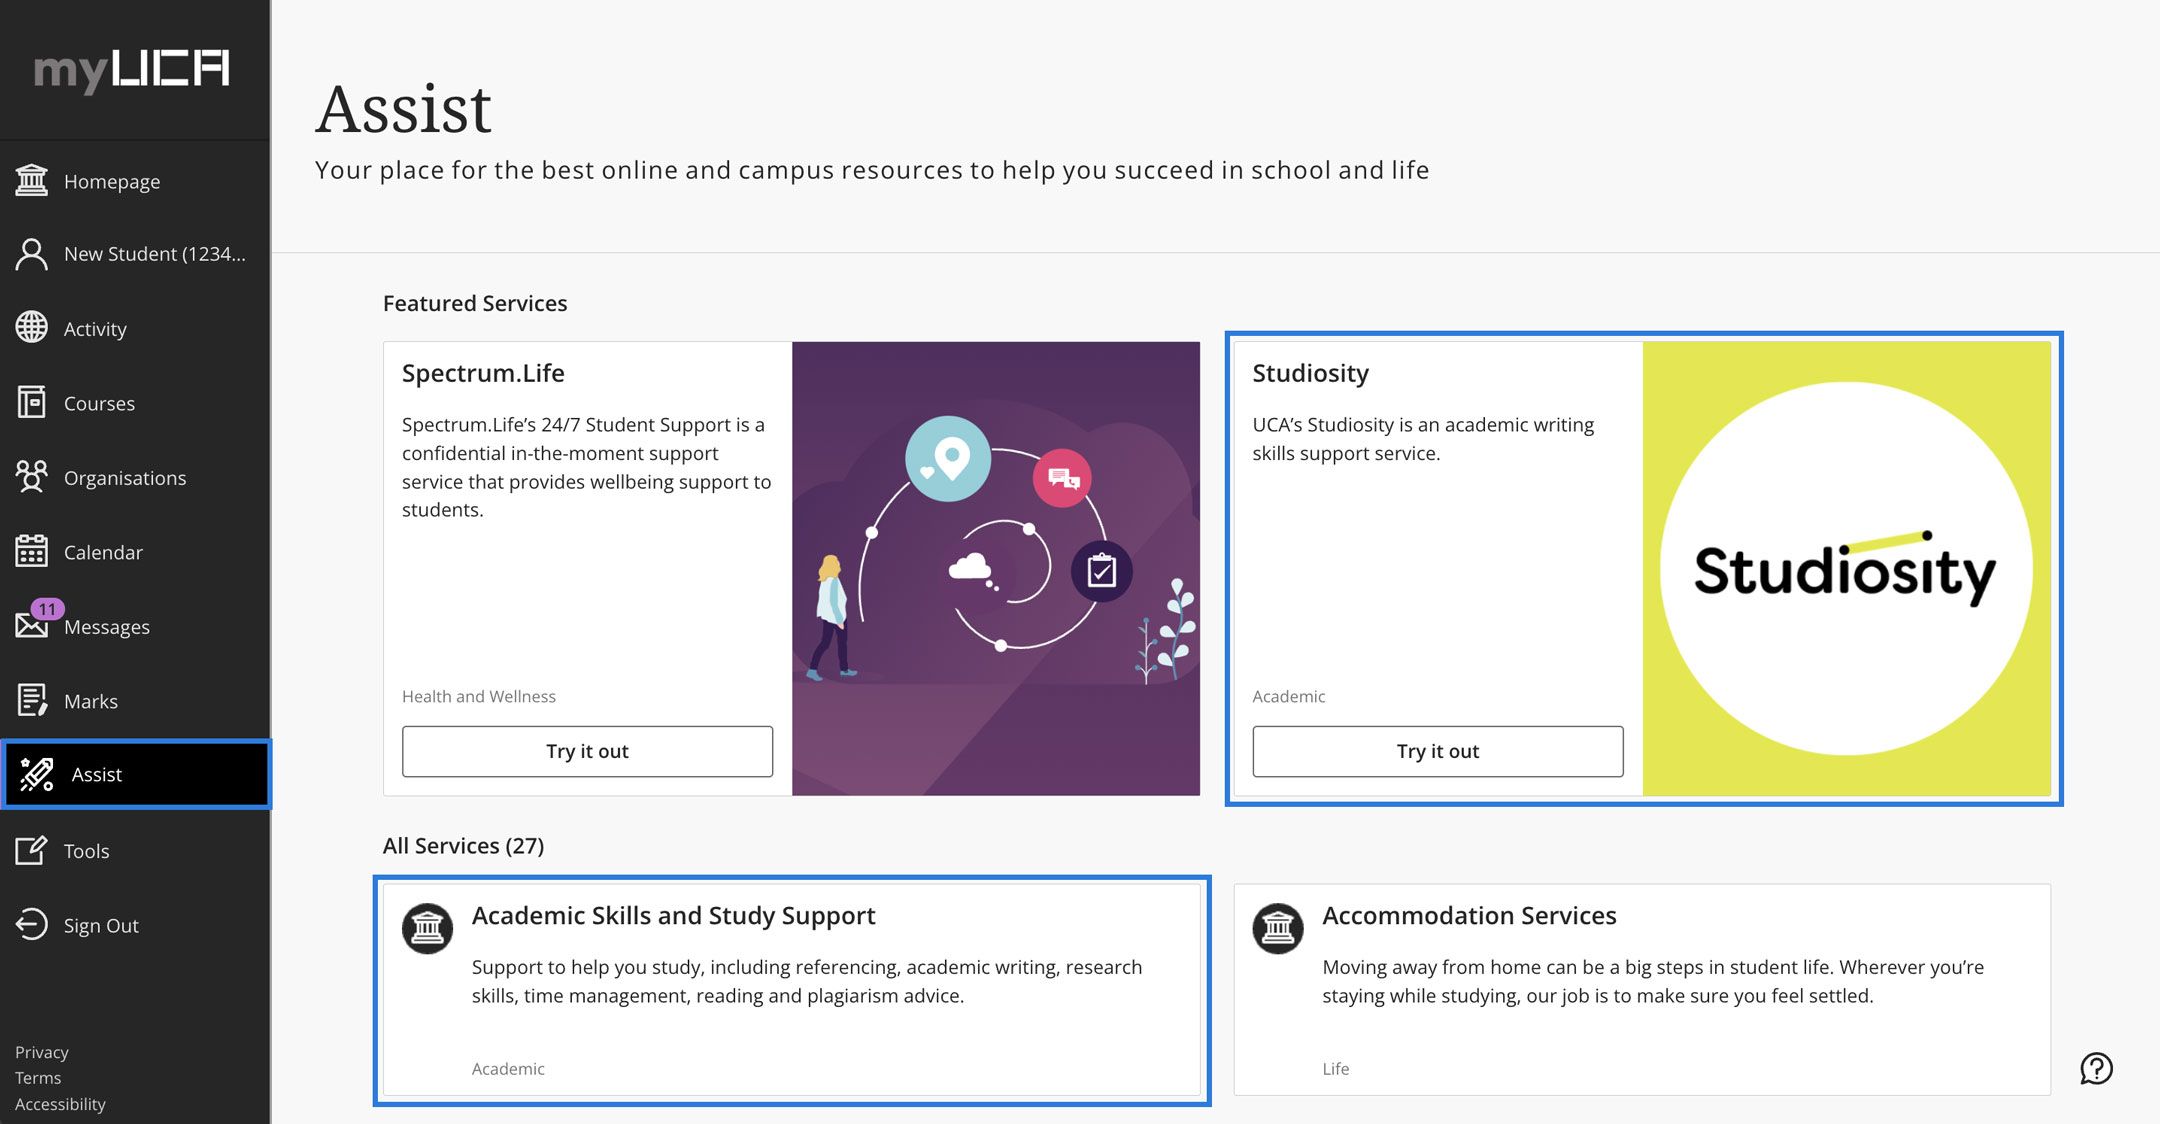Open the Calendar icon in sidebar
Image resolution: width=2160 pixels, height=1124 pixels.
coord(31,551)
